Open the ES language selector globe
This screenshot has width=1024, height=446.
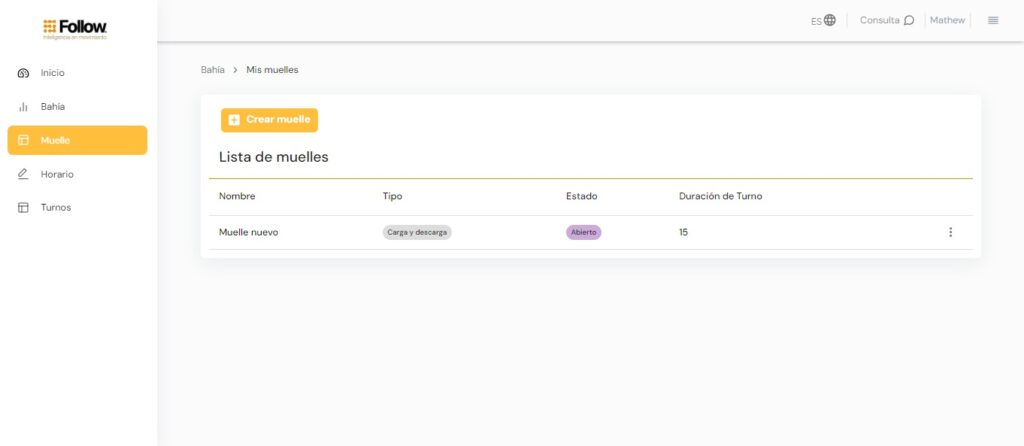(x=829, y=20)
